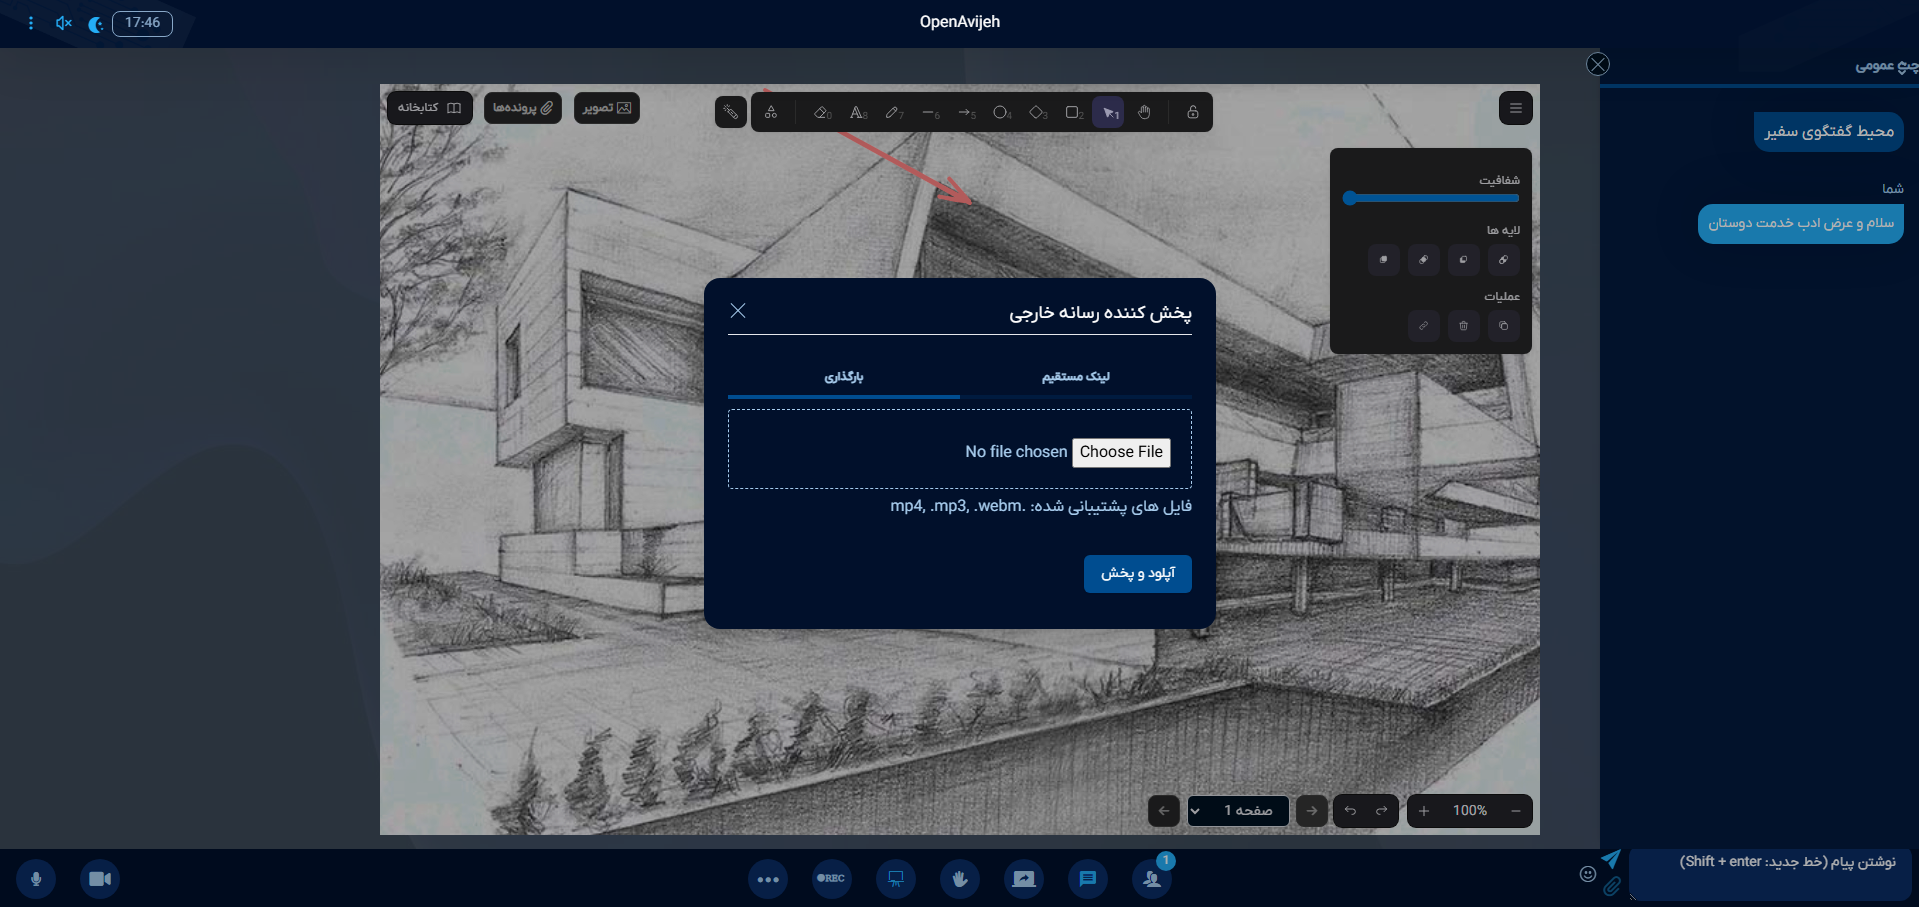1919x907 pixels.
Task: Click the duplicate icon under عملیات
Action: click(x=1504, y=326)
